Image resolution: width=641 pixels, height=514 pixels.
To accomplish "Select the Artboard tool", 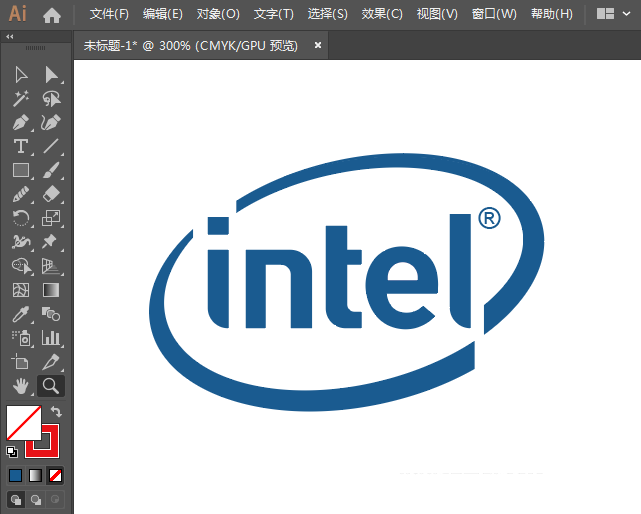I will click(x=21, y=362).
